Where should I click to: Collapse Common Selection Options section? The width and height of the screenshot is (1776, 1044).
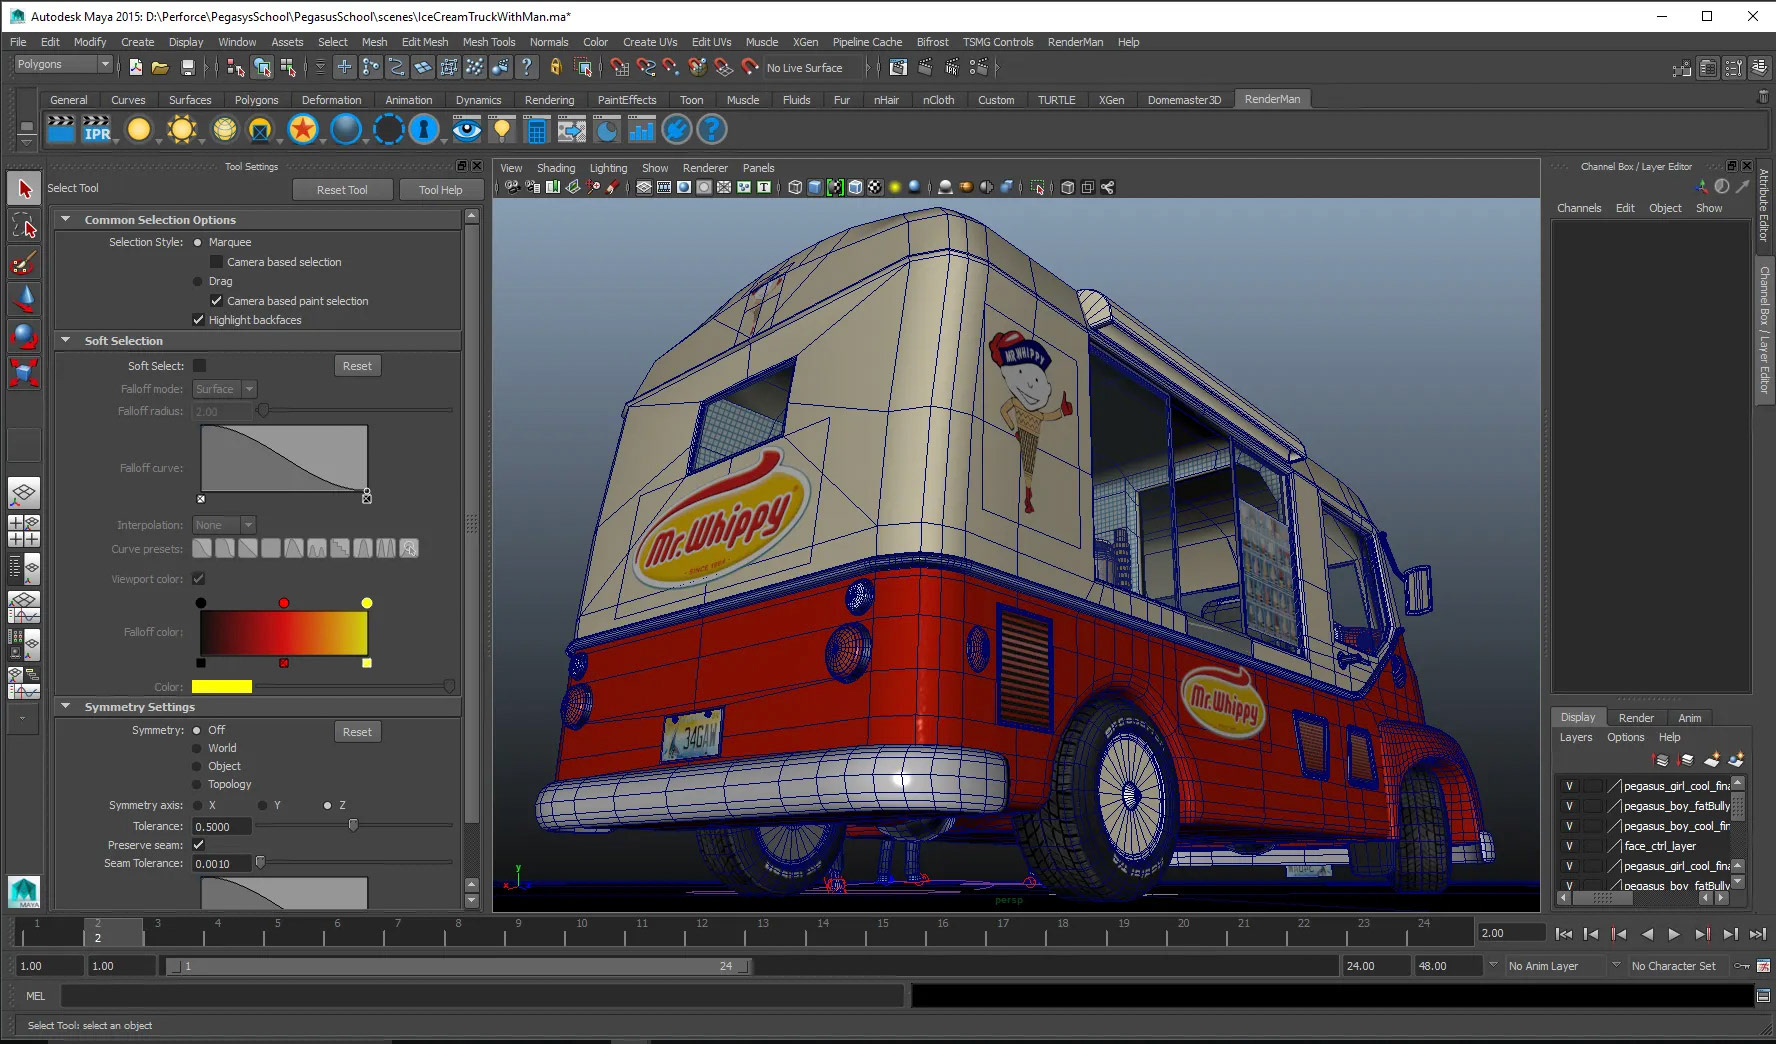66,219
